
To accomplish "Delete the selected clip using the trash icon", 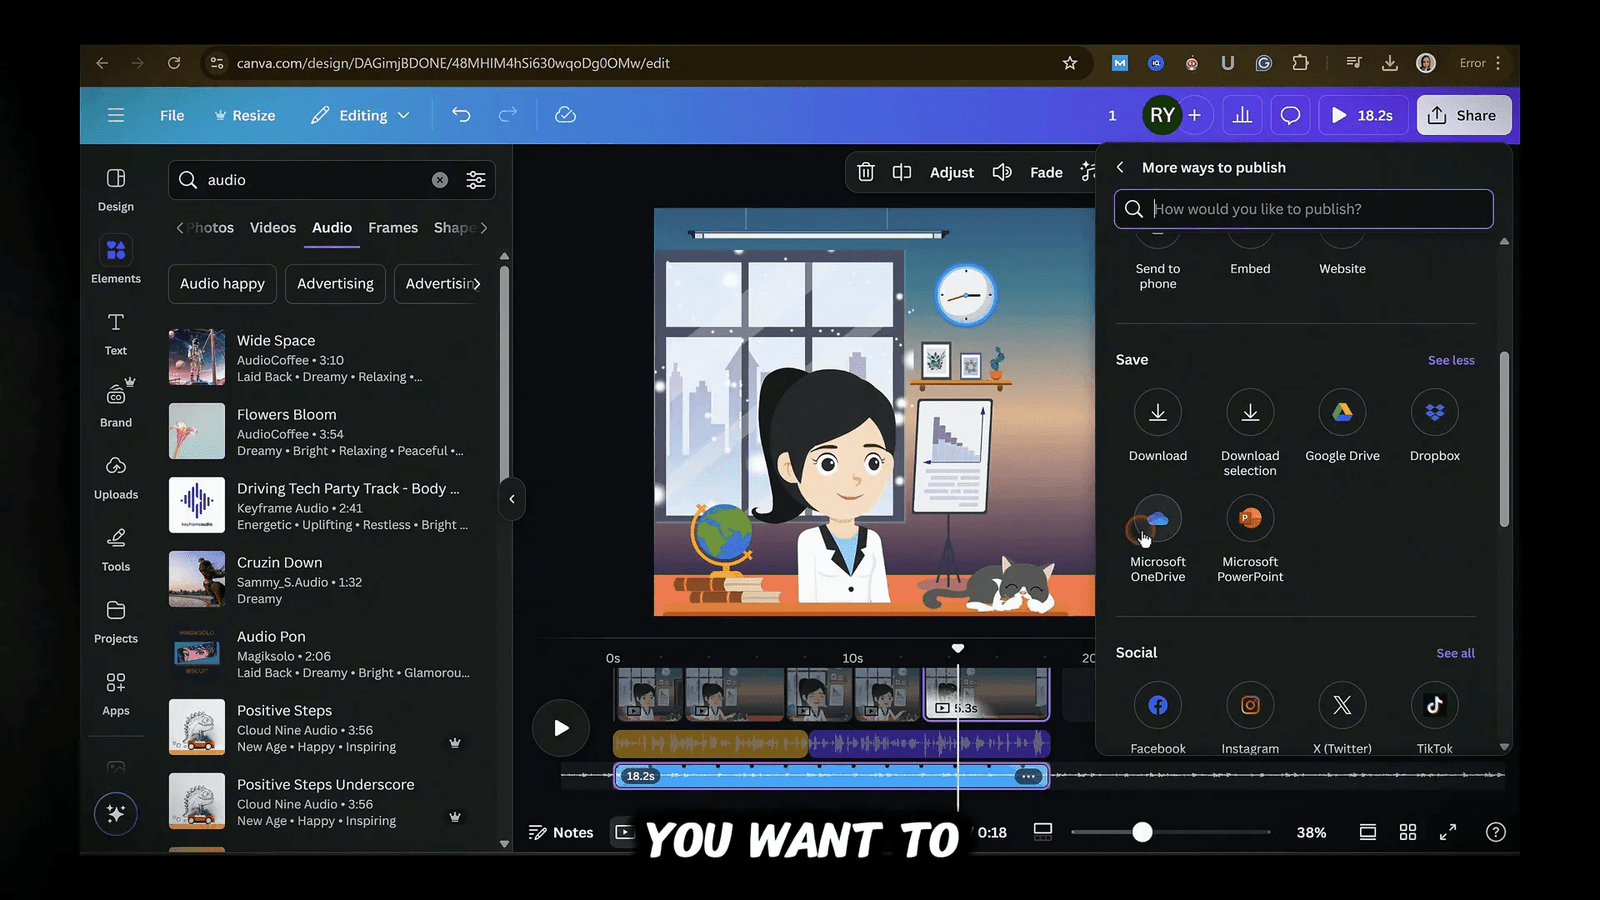I will coord(865,172).
